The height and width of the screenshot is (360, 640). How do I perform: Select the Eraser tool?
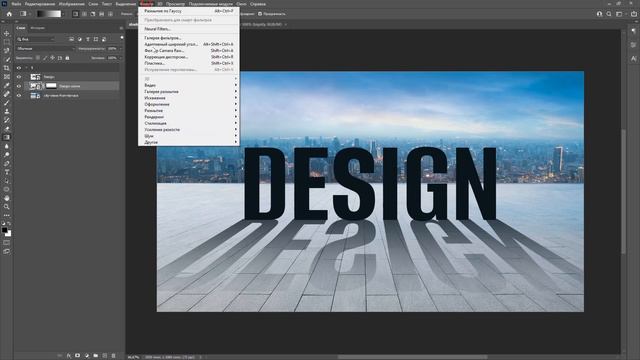(6, 129)
